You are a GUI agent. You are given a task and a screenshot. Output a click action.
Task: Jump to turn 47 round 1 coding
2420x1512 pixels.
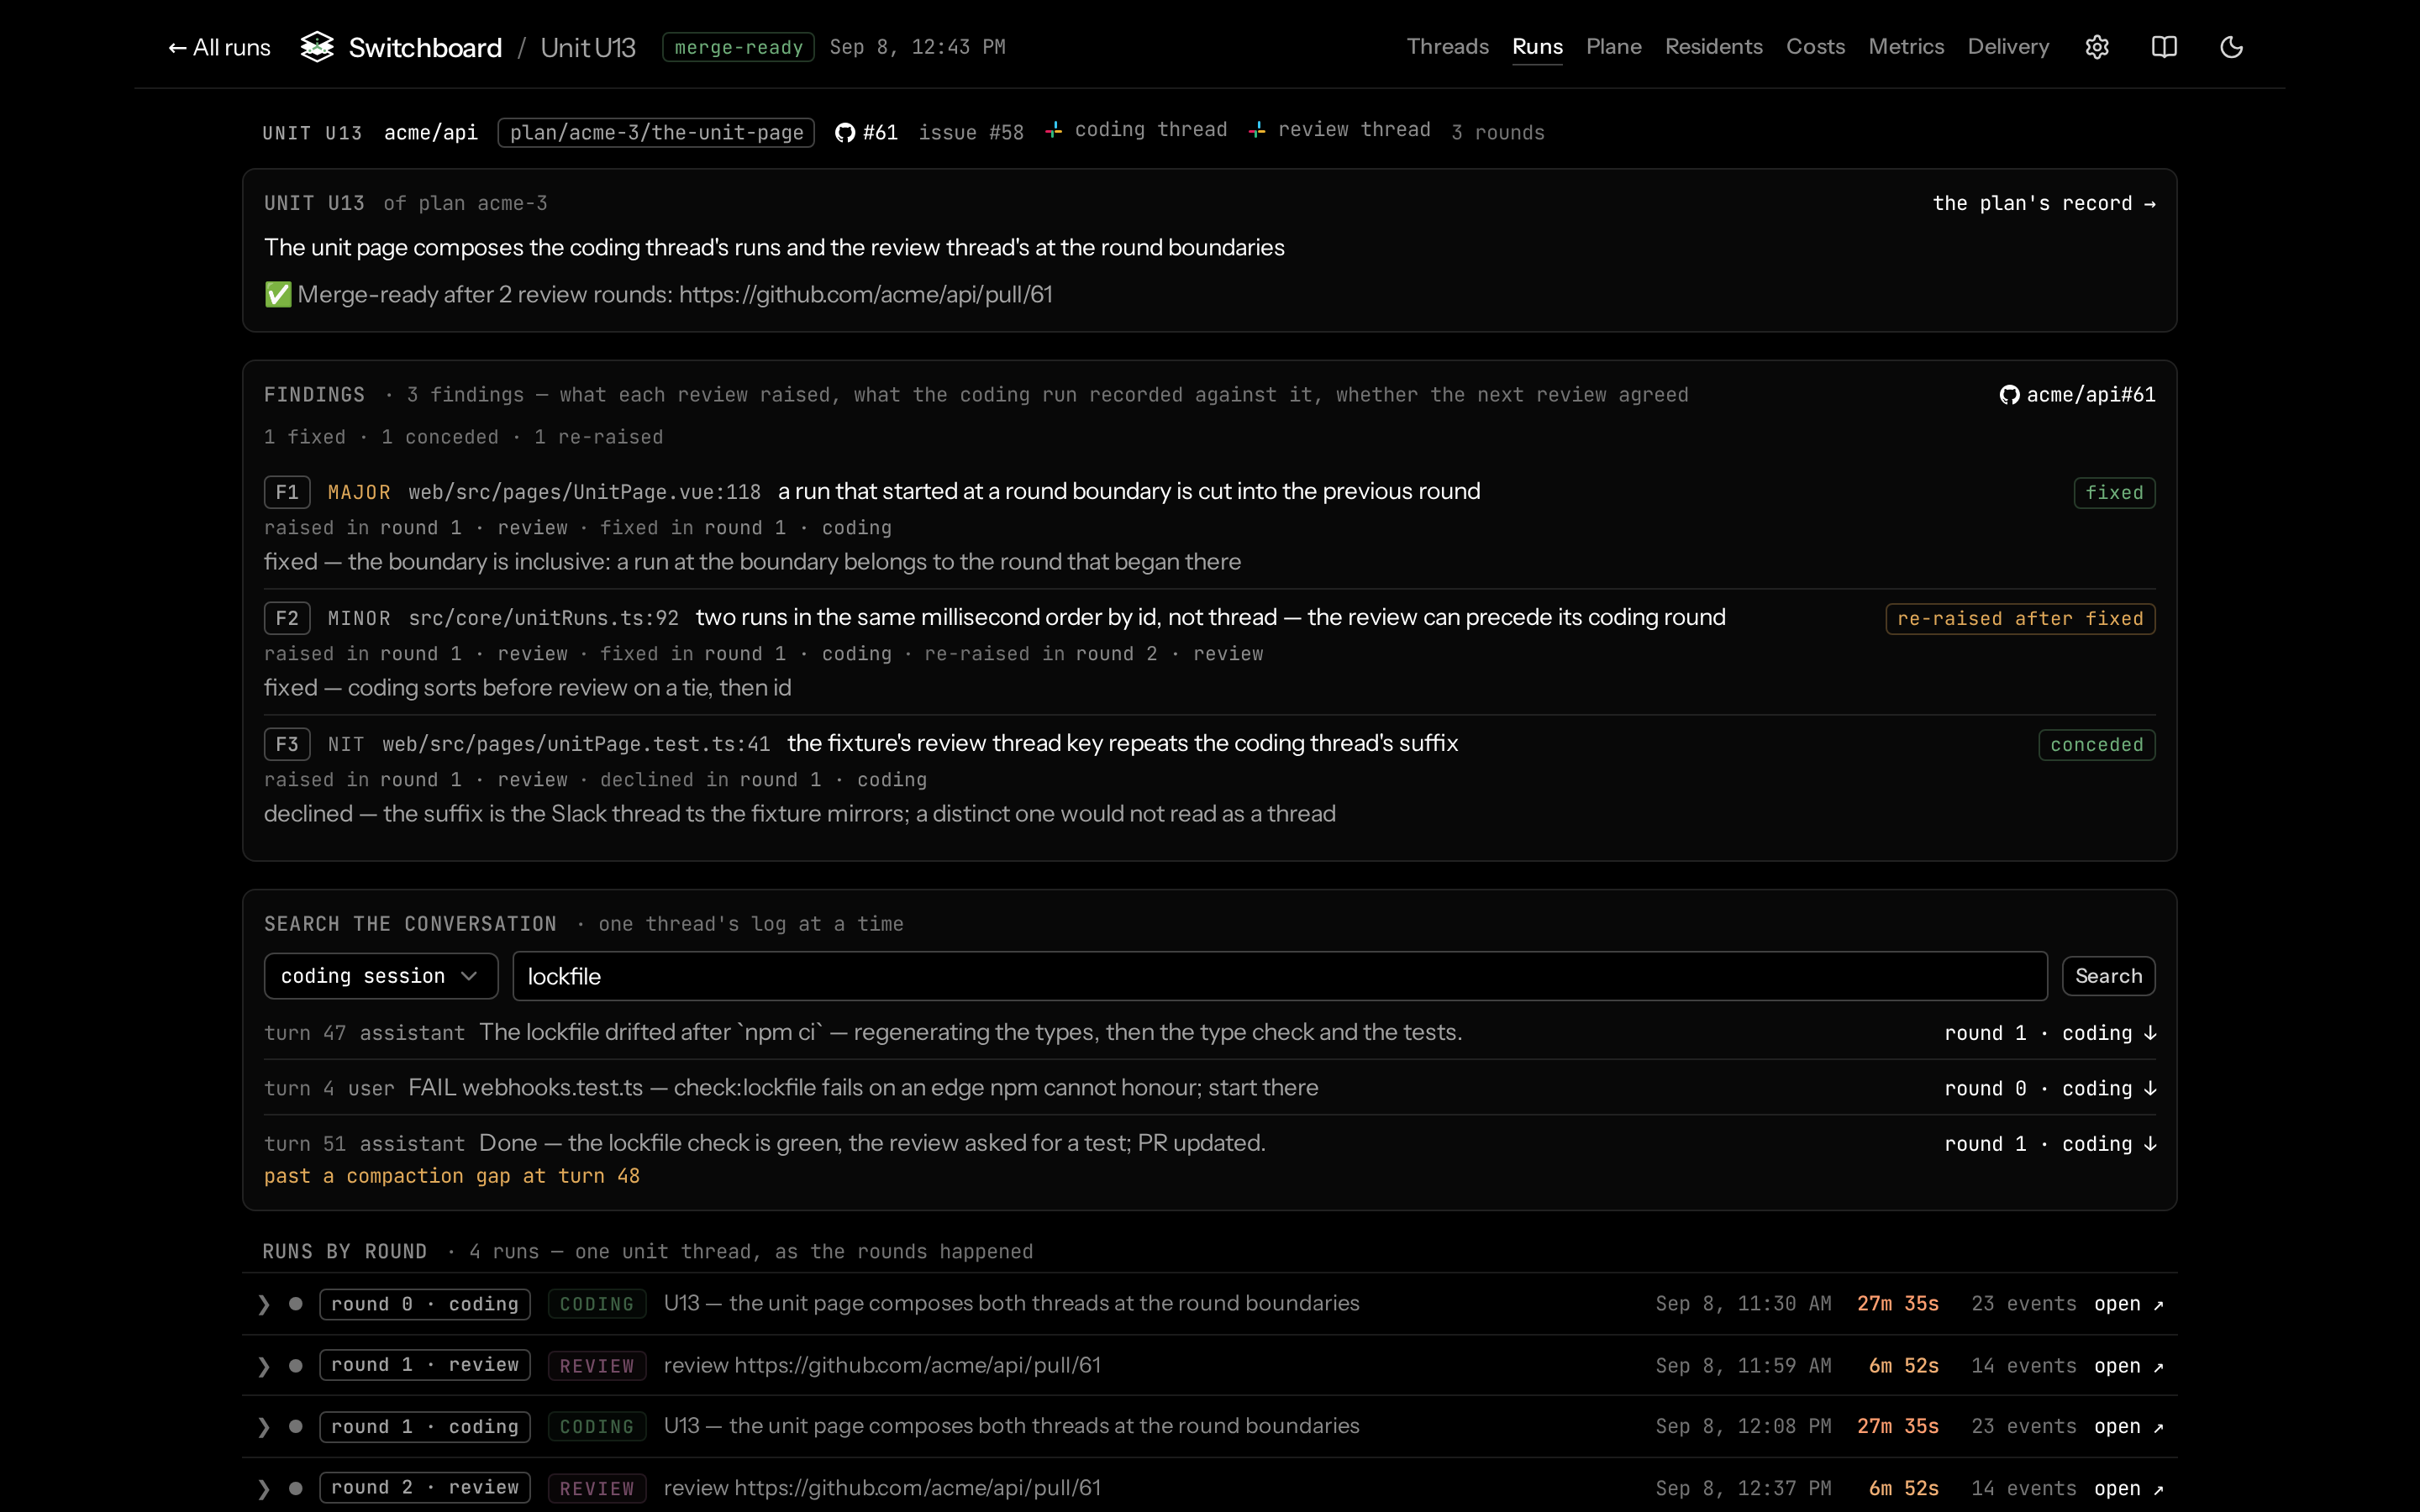(2050, 1033)
